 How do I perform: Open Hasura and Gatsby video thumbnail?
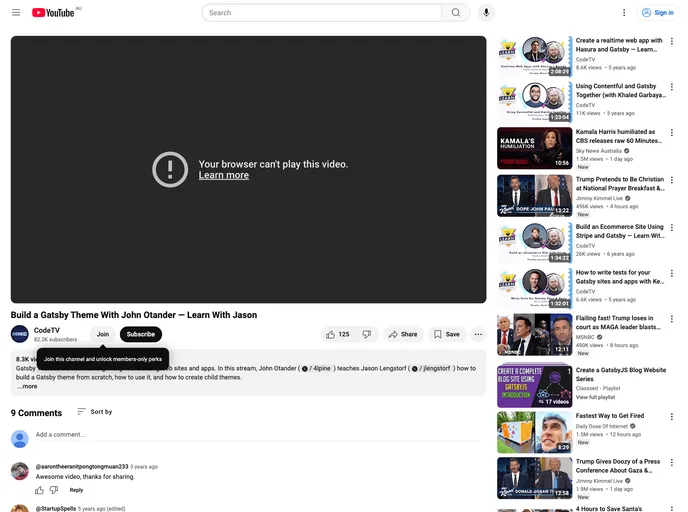point(534,57)
